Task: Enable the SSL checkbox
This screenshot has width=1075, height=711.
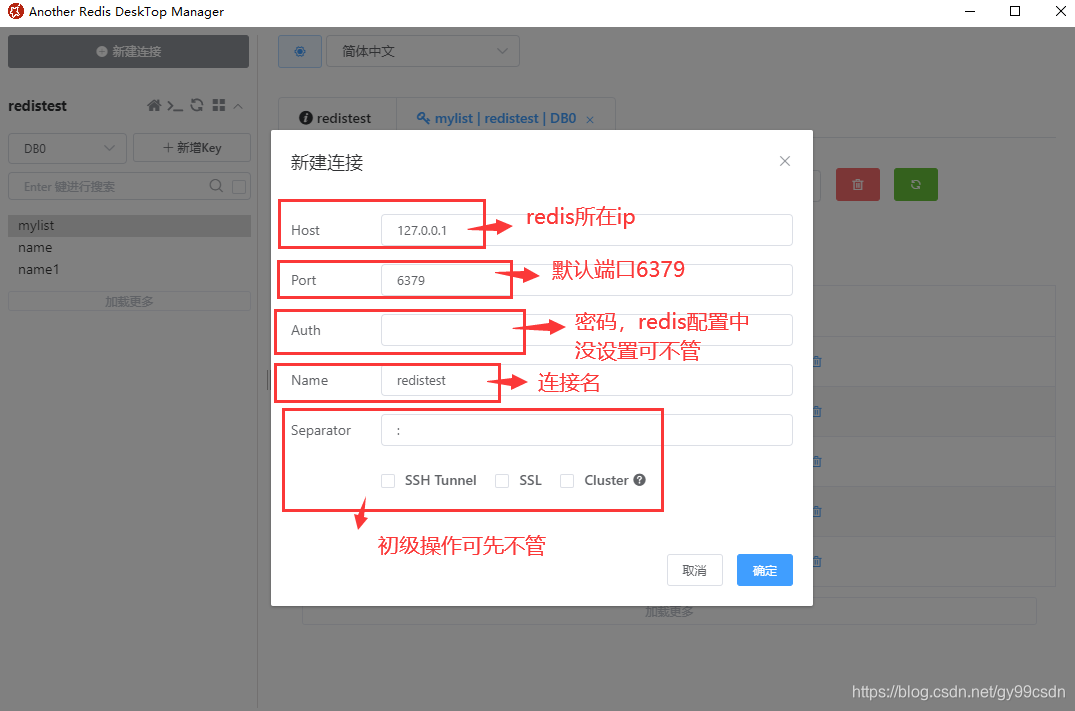Action: 502,481
